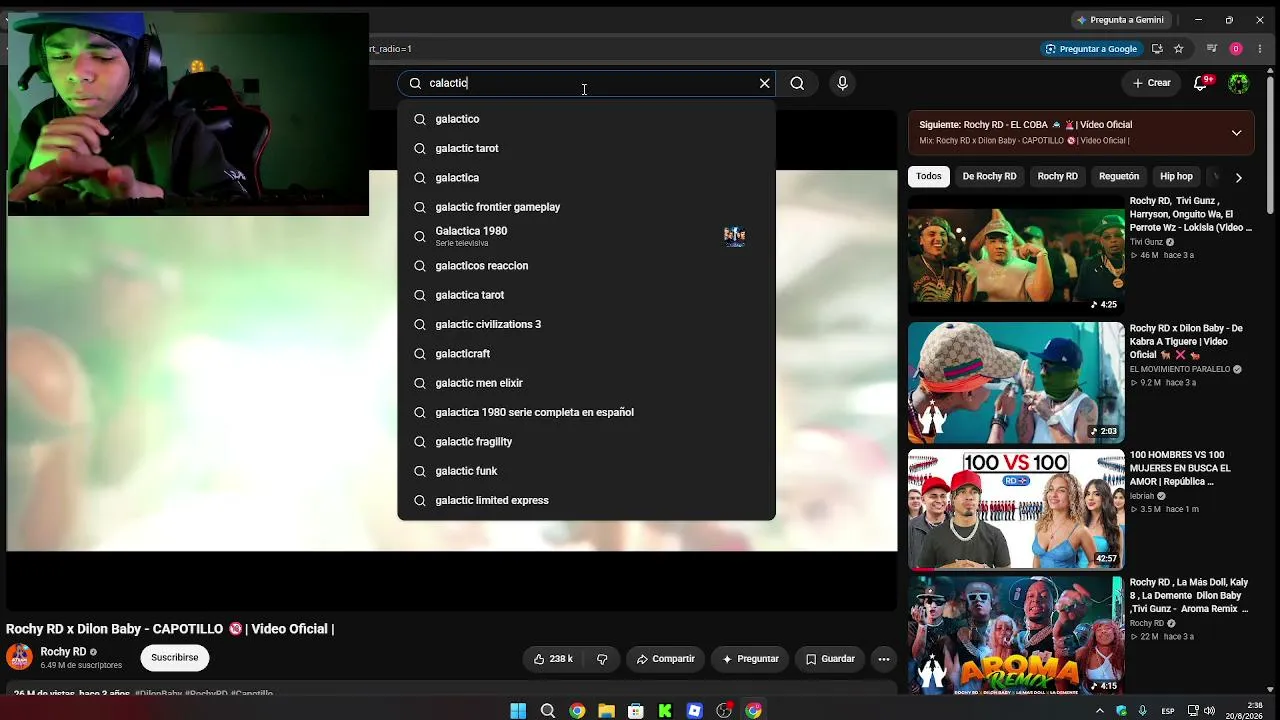This screenshot has height=720, width=1280.
Task: Click the Crear button
Action: pos(1151,83)
